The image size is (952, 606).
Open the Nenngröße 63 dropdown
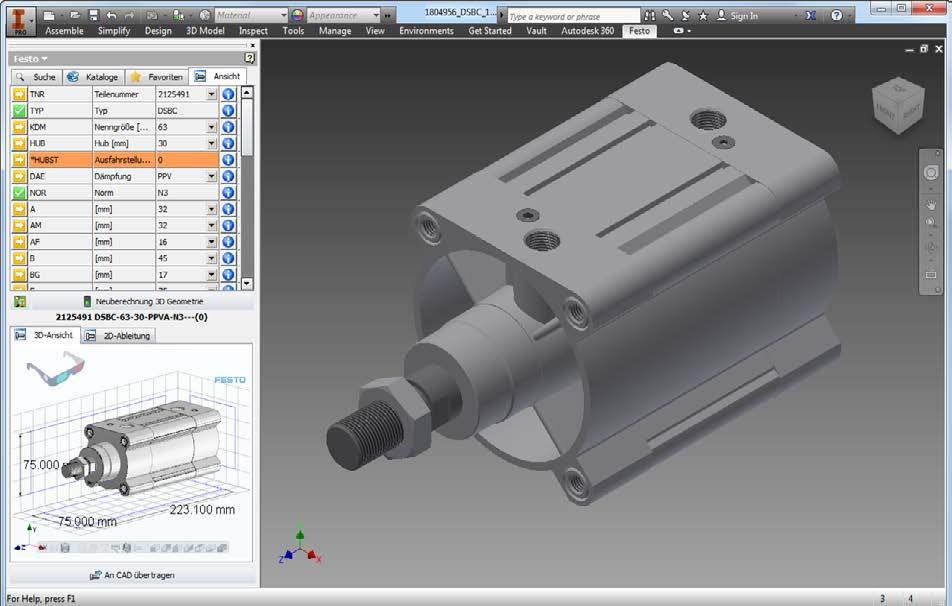[211, 127]
